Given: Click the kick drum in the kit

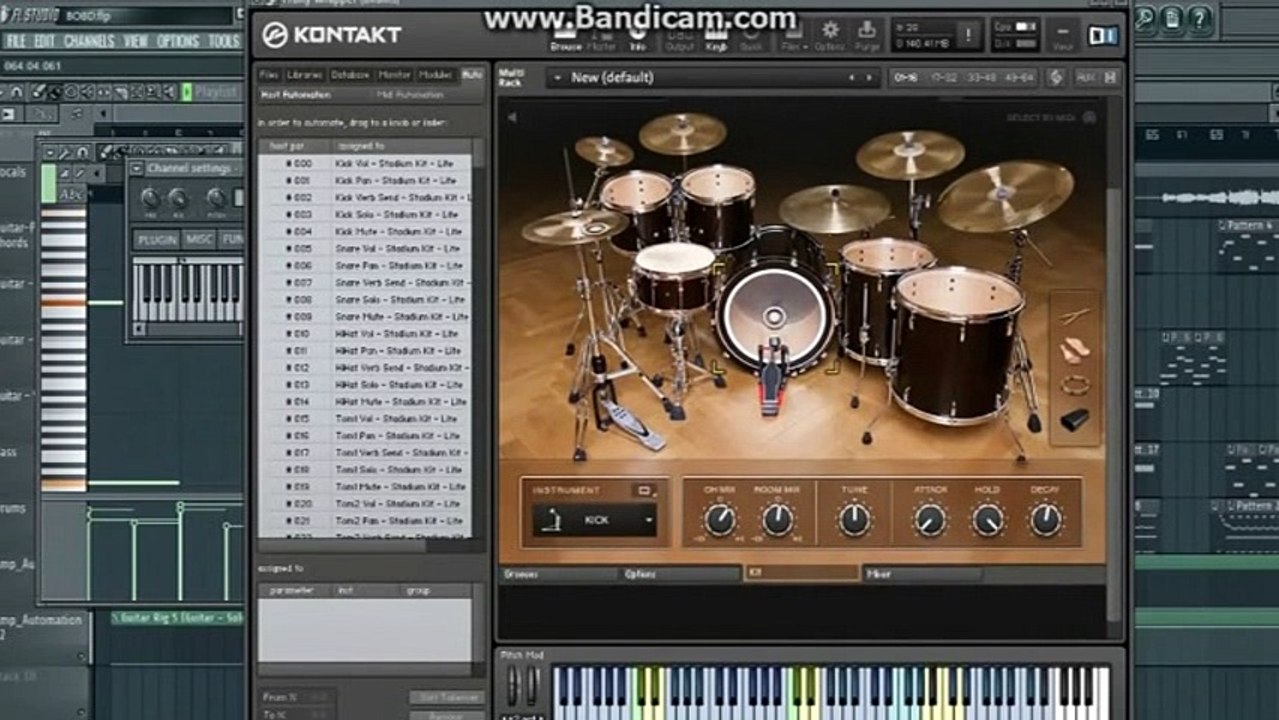Looking at the screenshot, I should tap(774, 317).
